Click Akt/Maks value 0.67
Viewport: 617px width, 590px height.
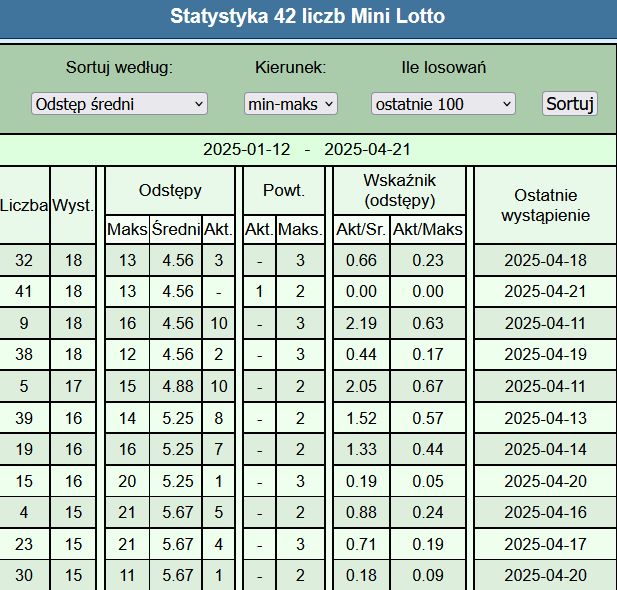point(428,387)
